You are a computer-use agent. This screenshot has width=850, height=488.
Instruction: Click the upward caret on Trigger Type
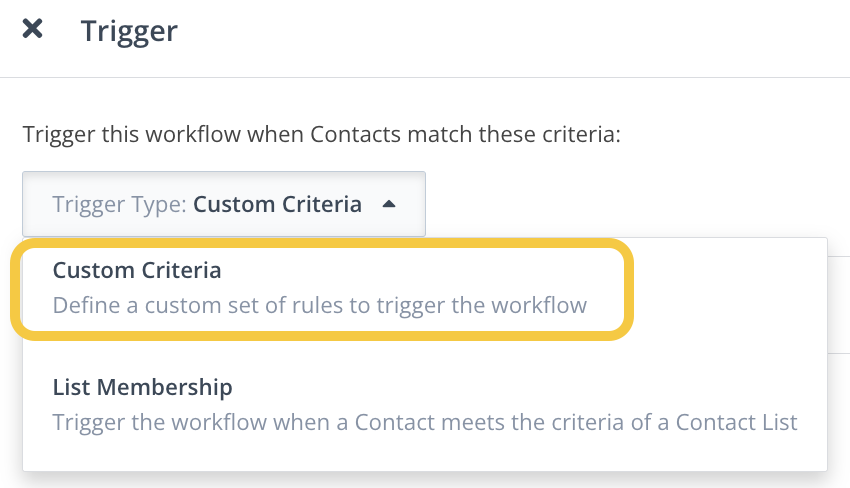389,204
